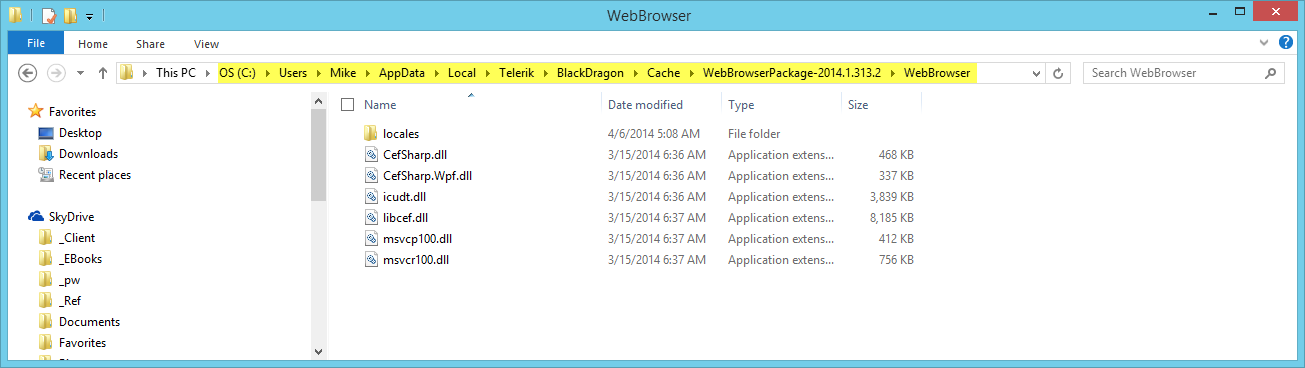This screenshot has height=368, width=1305.
Task: Open the File menu tab
Action: click(36, 43)
